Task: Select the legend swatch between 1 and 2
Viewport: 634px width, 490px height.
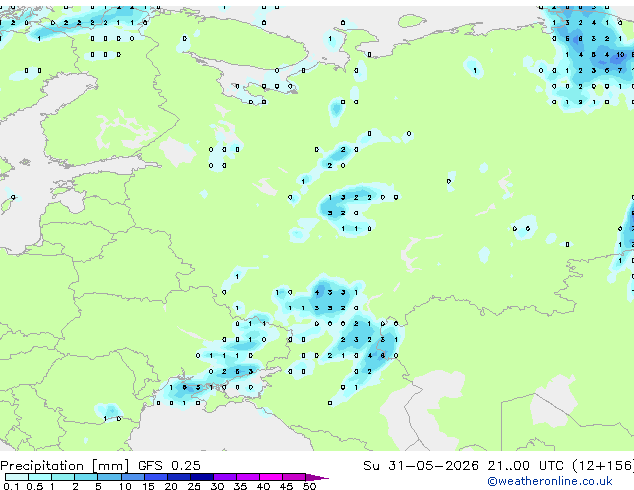Action: 63,477
